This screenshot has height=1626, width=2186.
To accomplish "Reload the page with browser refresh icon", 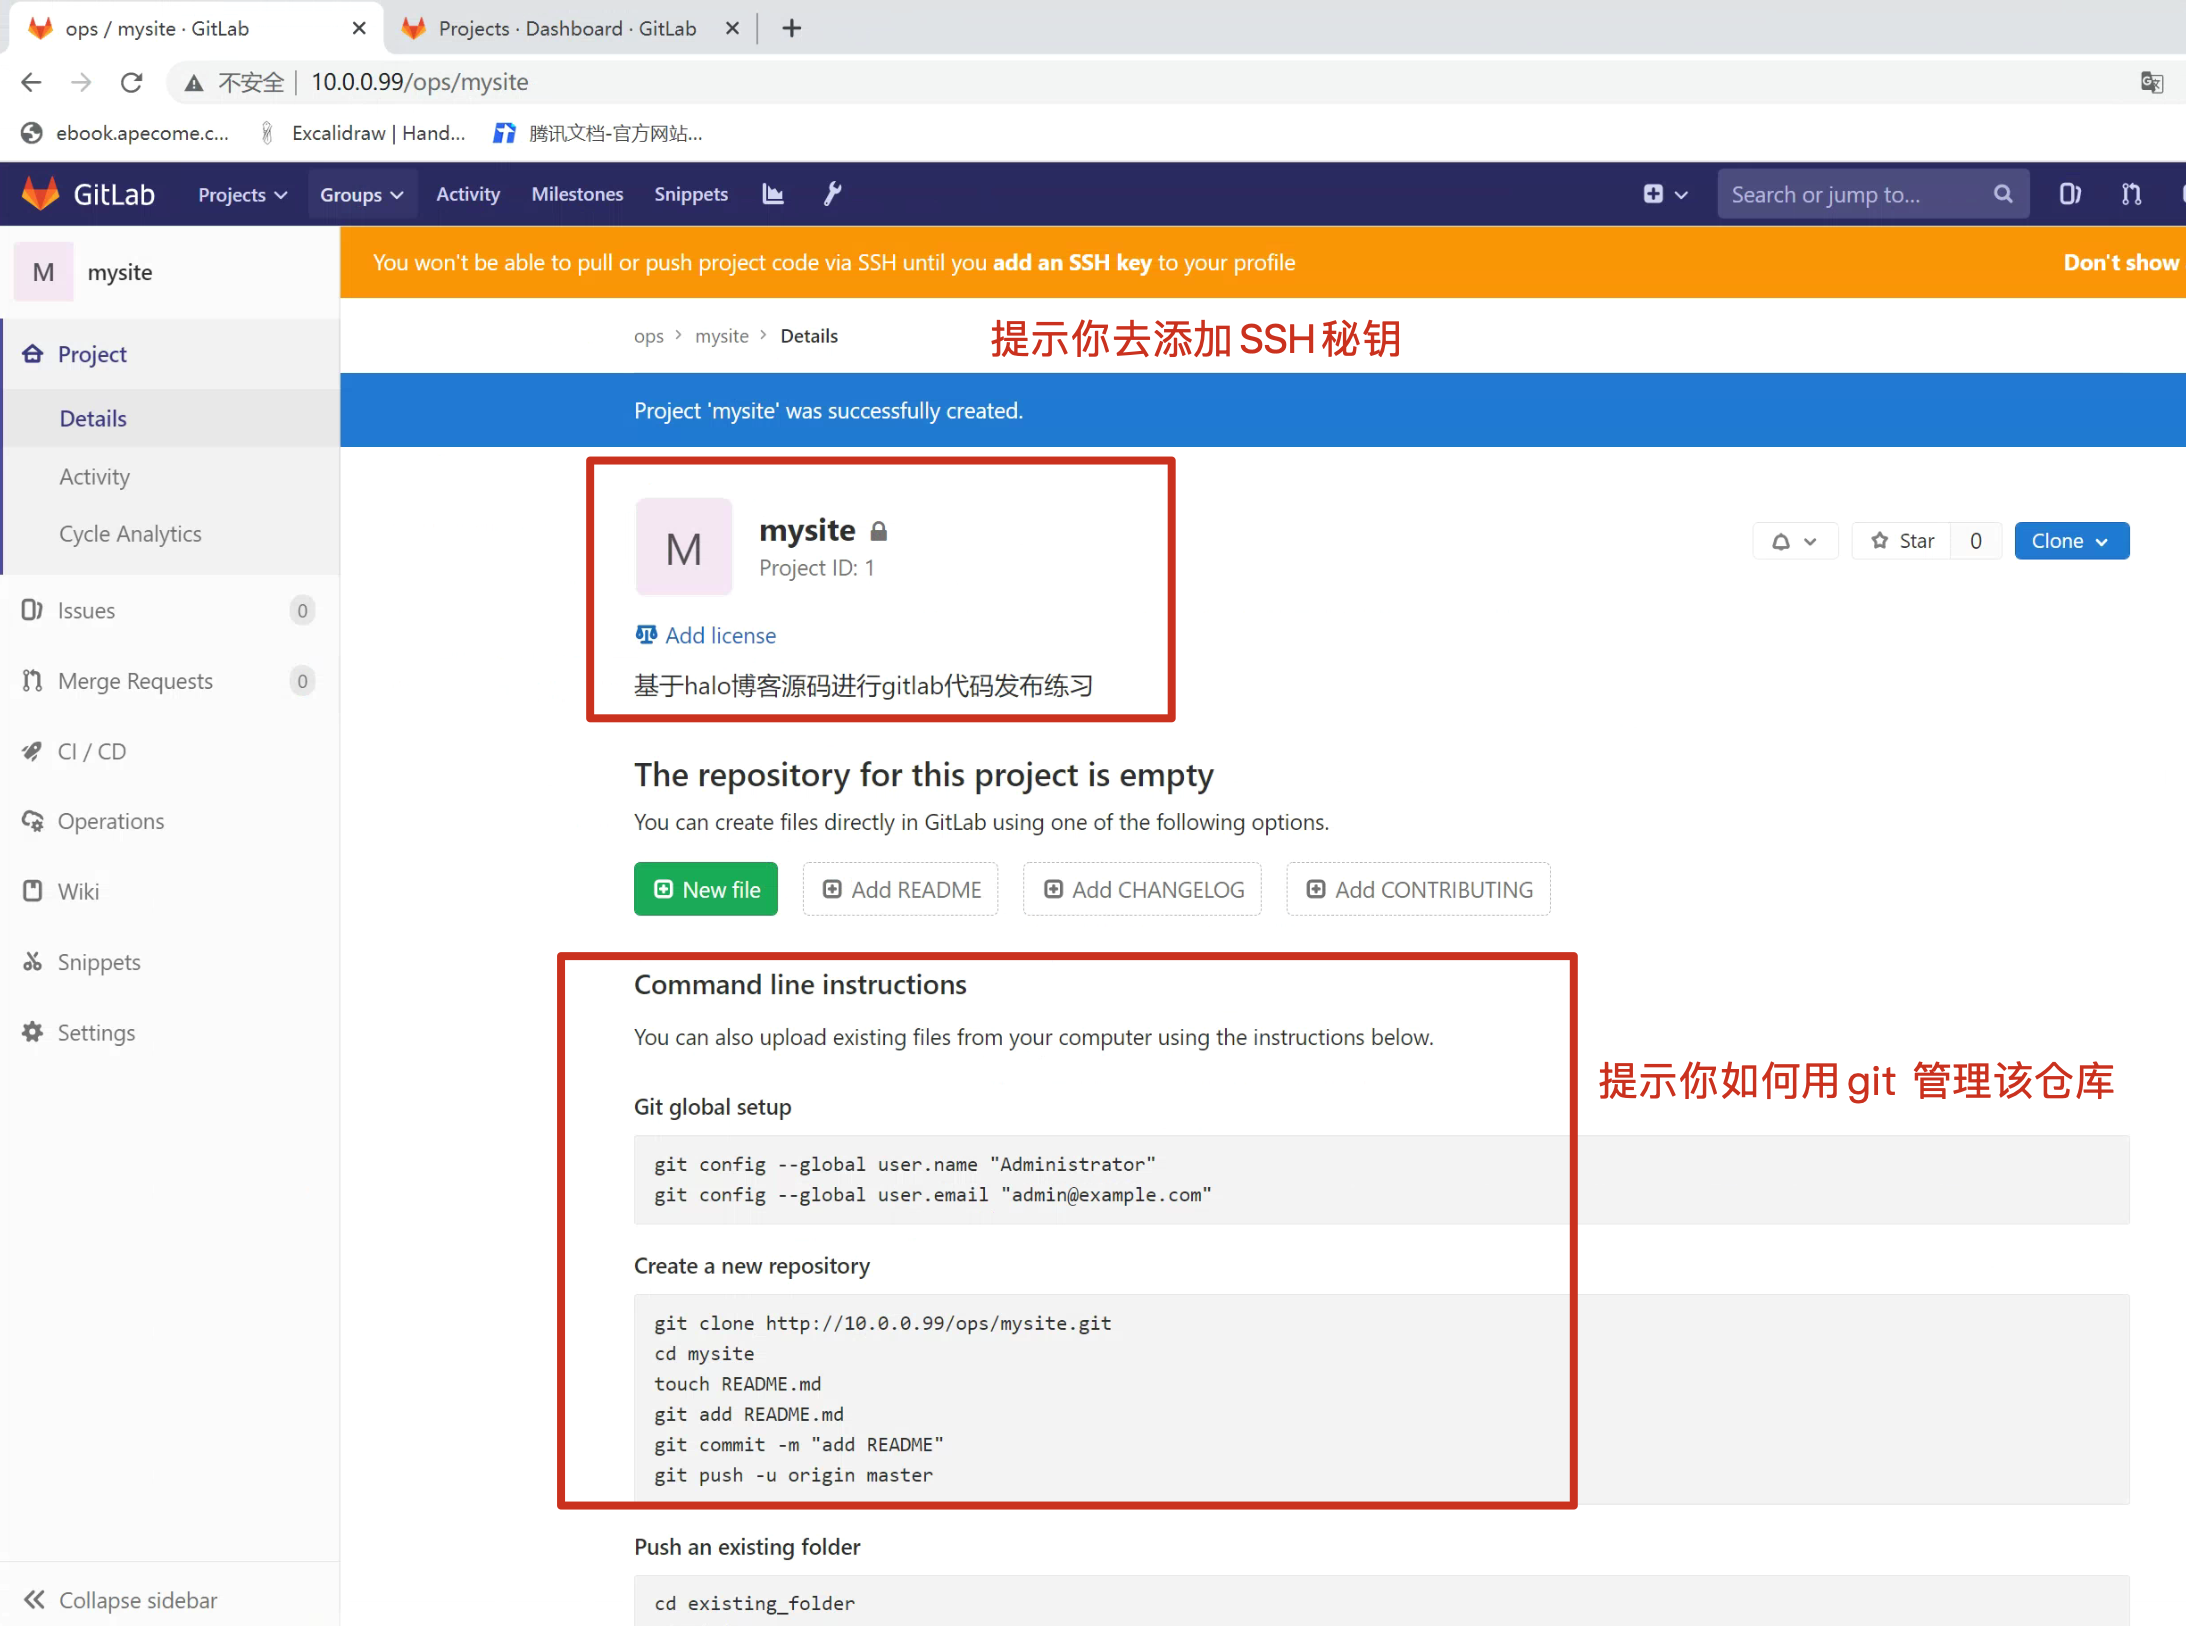I will point(131,82).
